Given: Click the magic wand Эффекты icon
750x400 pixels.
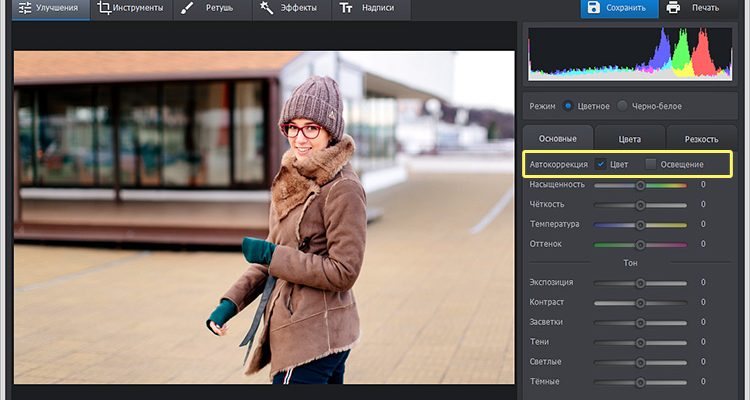Looking at the screenshot, I should pyautogui.click(x=266, y=8).
